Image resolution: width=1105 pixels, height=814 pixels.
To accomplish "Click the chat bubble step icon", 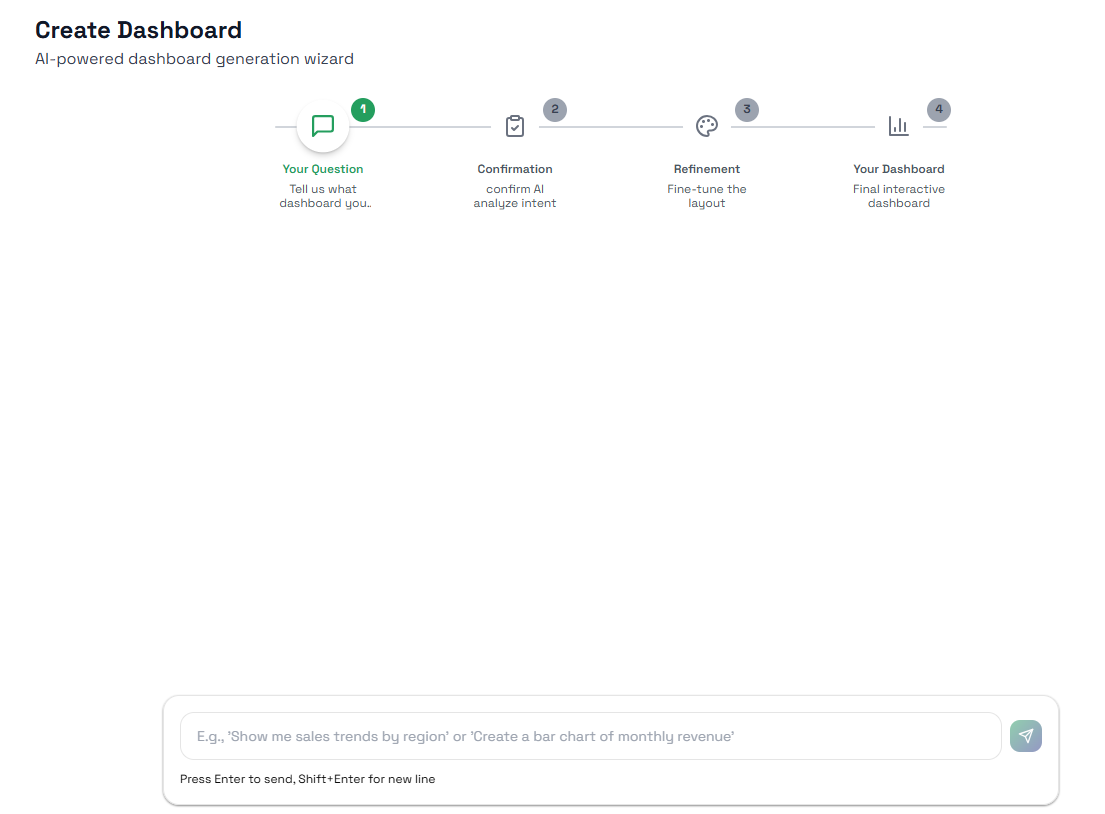I will coord(323,126).
